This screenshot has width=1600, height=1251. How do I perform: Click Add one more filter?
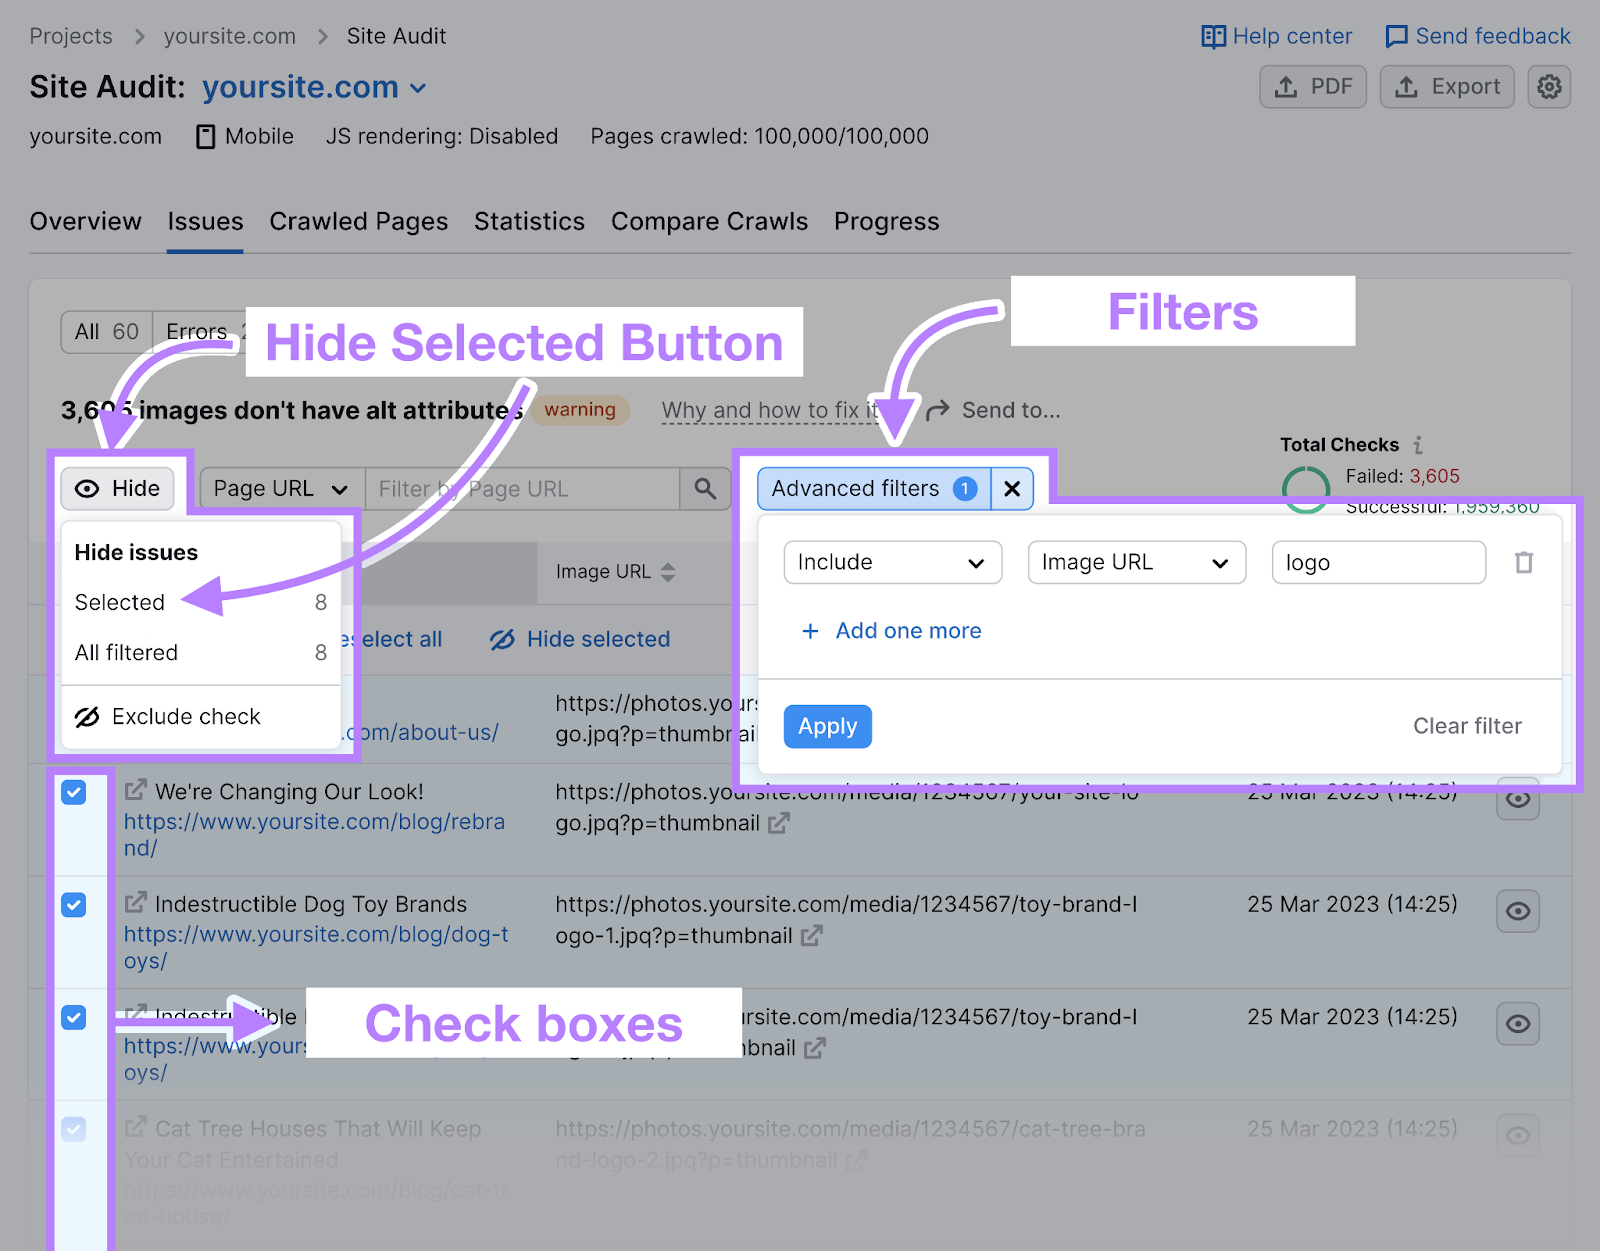pos(891,631)
